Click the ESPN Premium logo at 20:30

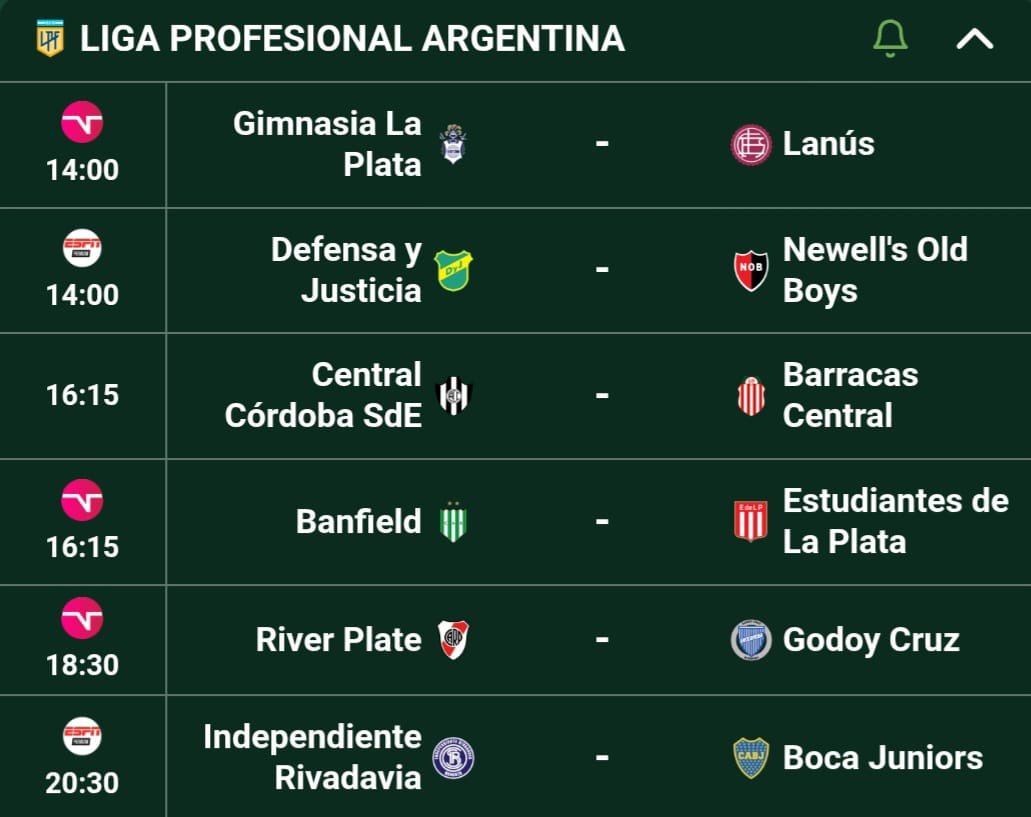pyautogui.click(x=82, y=736)
